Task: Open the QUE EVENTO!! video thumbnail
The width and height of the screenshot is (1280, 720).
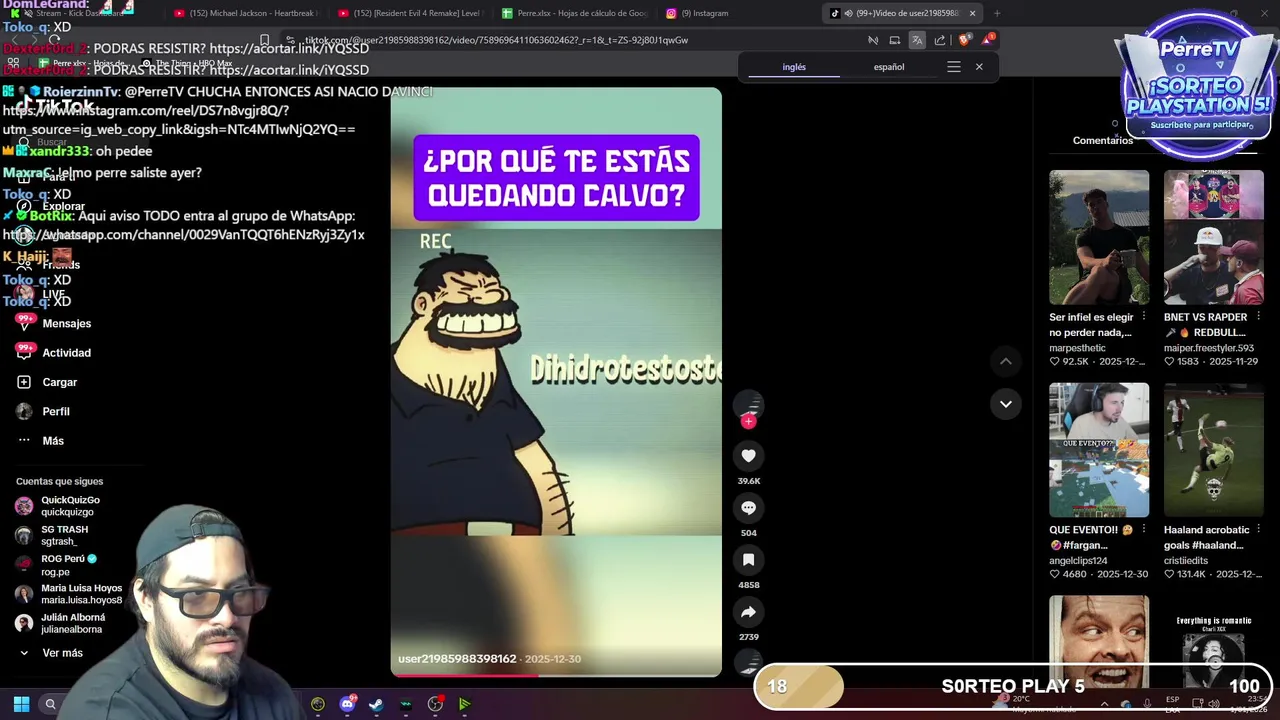Action: [x=1099, y=450]
